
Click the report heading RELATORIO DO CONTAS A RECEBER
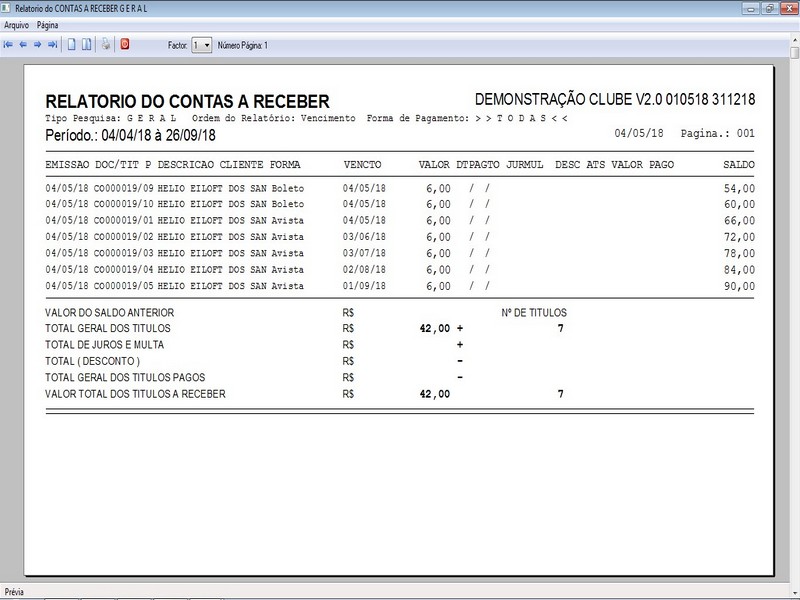click(187, 102)
